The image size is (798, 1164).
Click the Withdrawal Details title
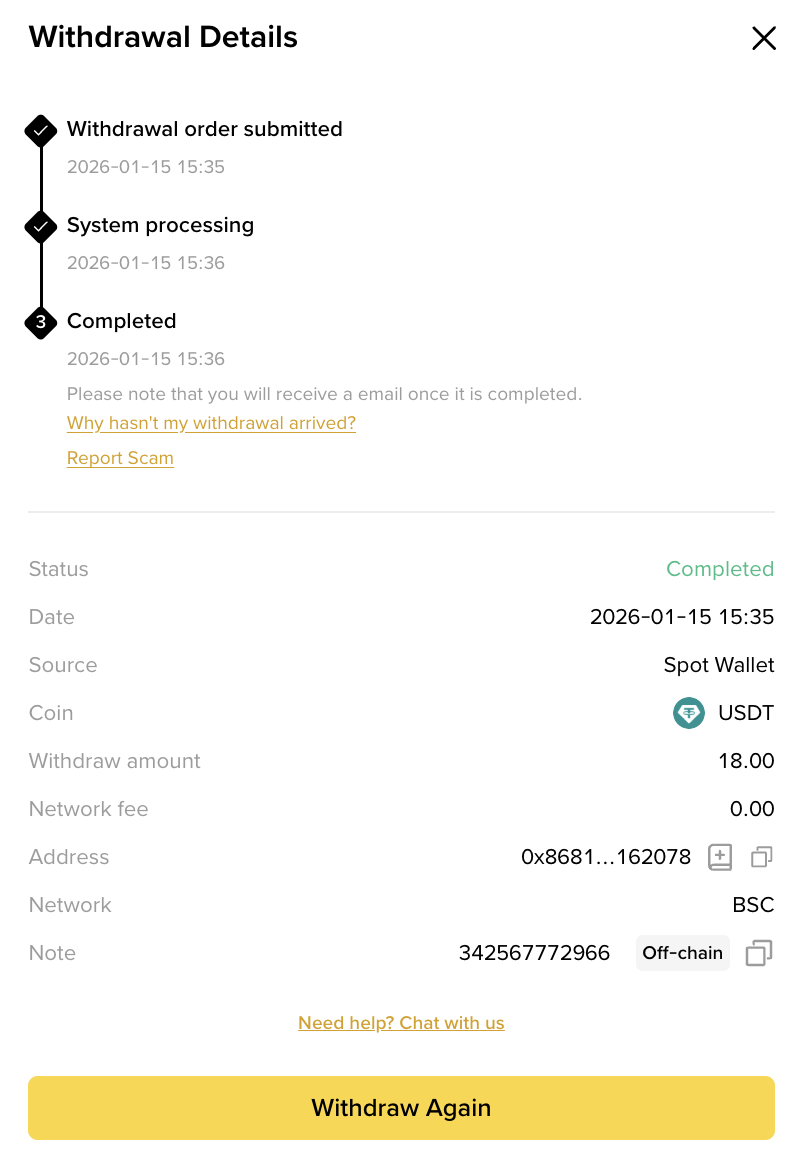[163, 38]
